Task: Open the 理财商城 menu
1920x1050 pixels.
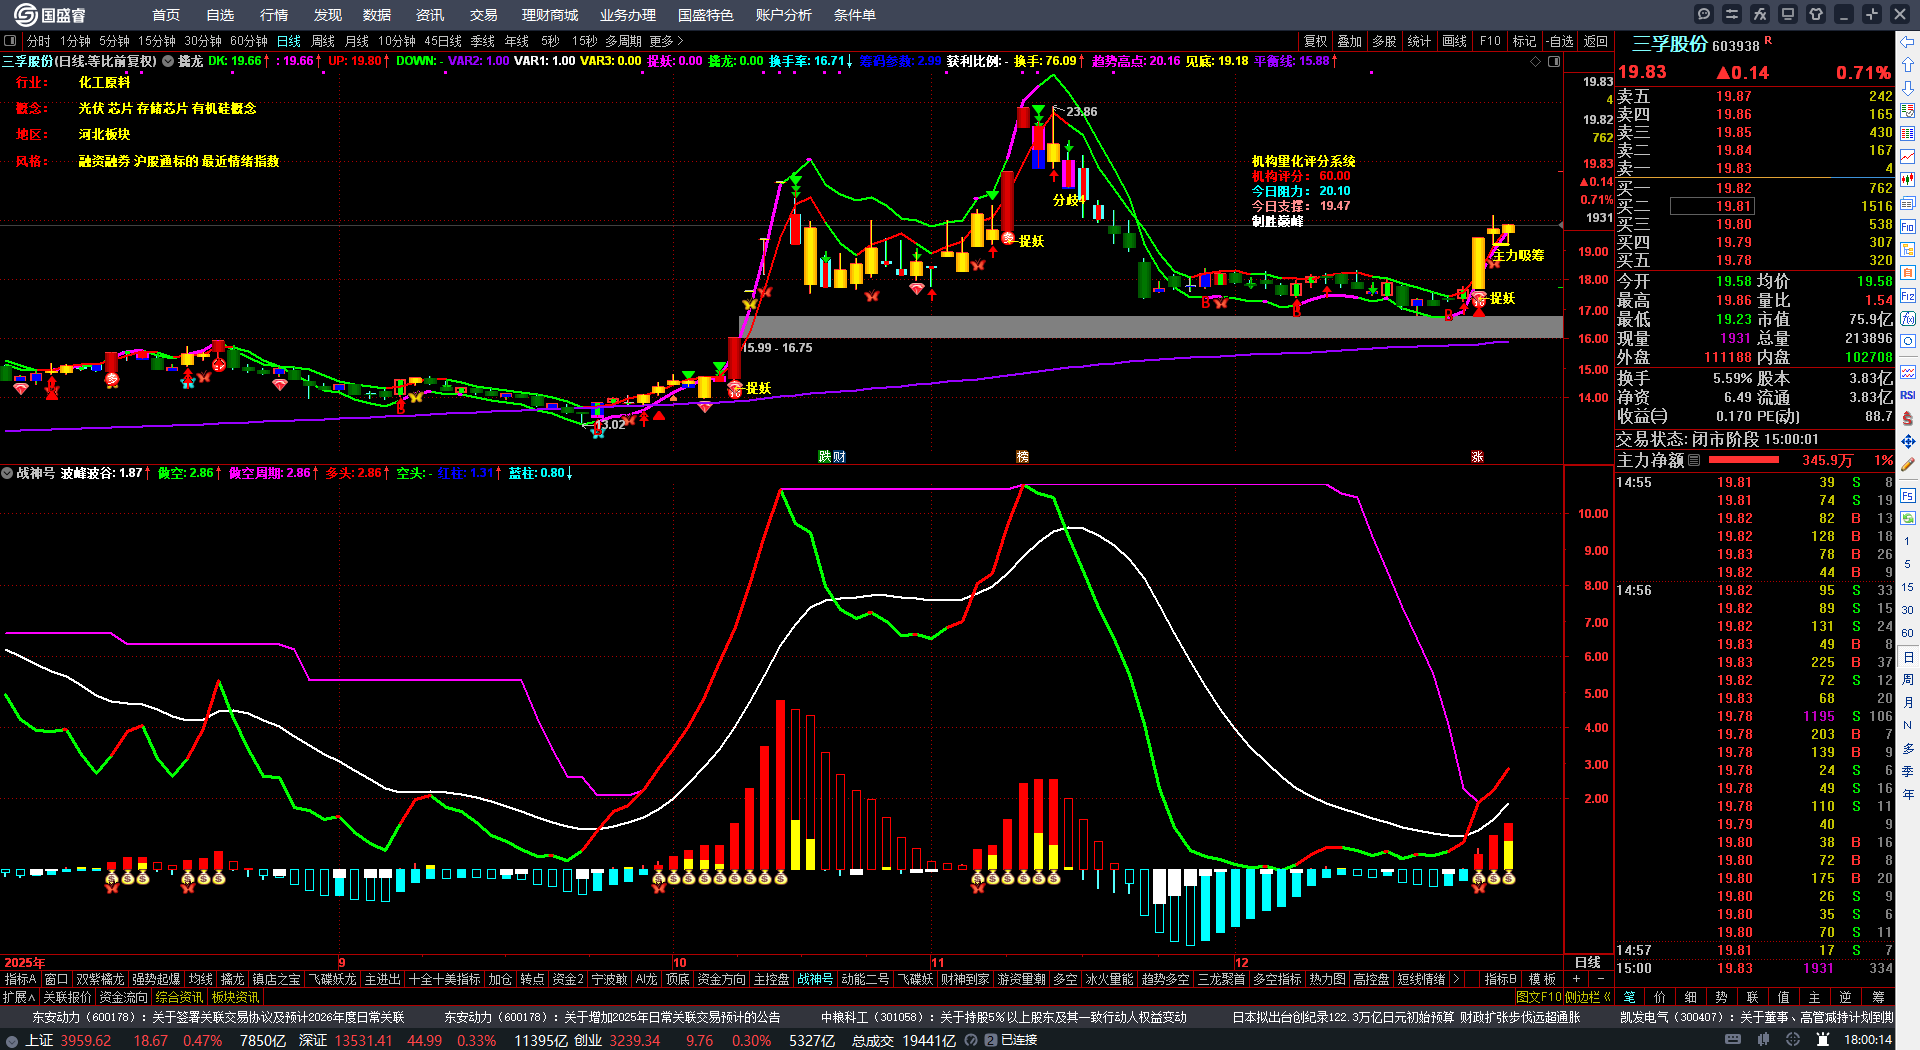Action: [550, 15]
